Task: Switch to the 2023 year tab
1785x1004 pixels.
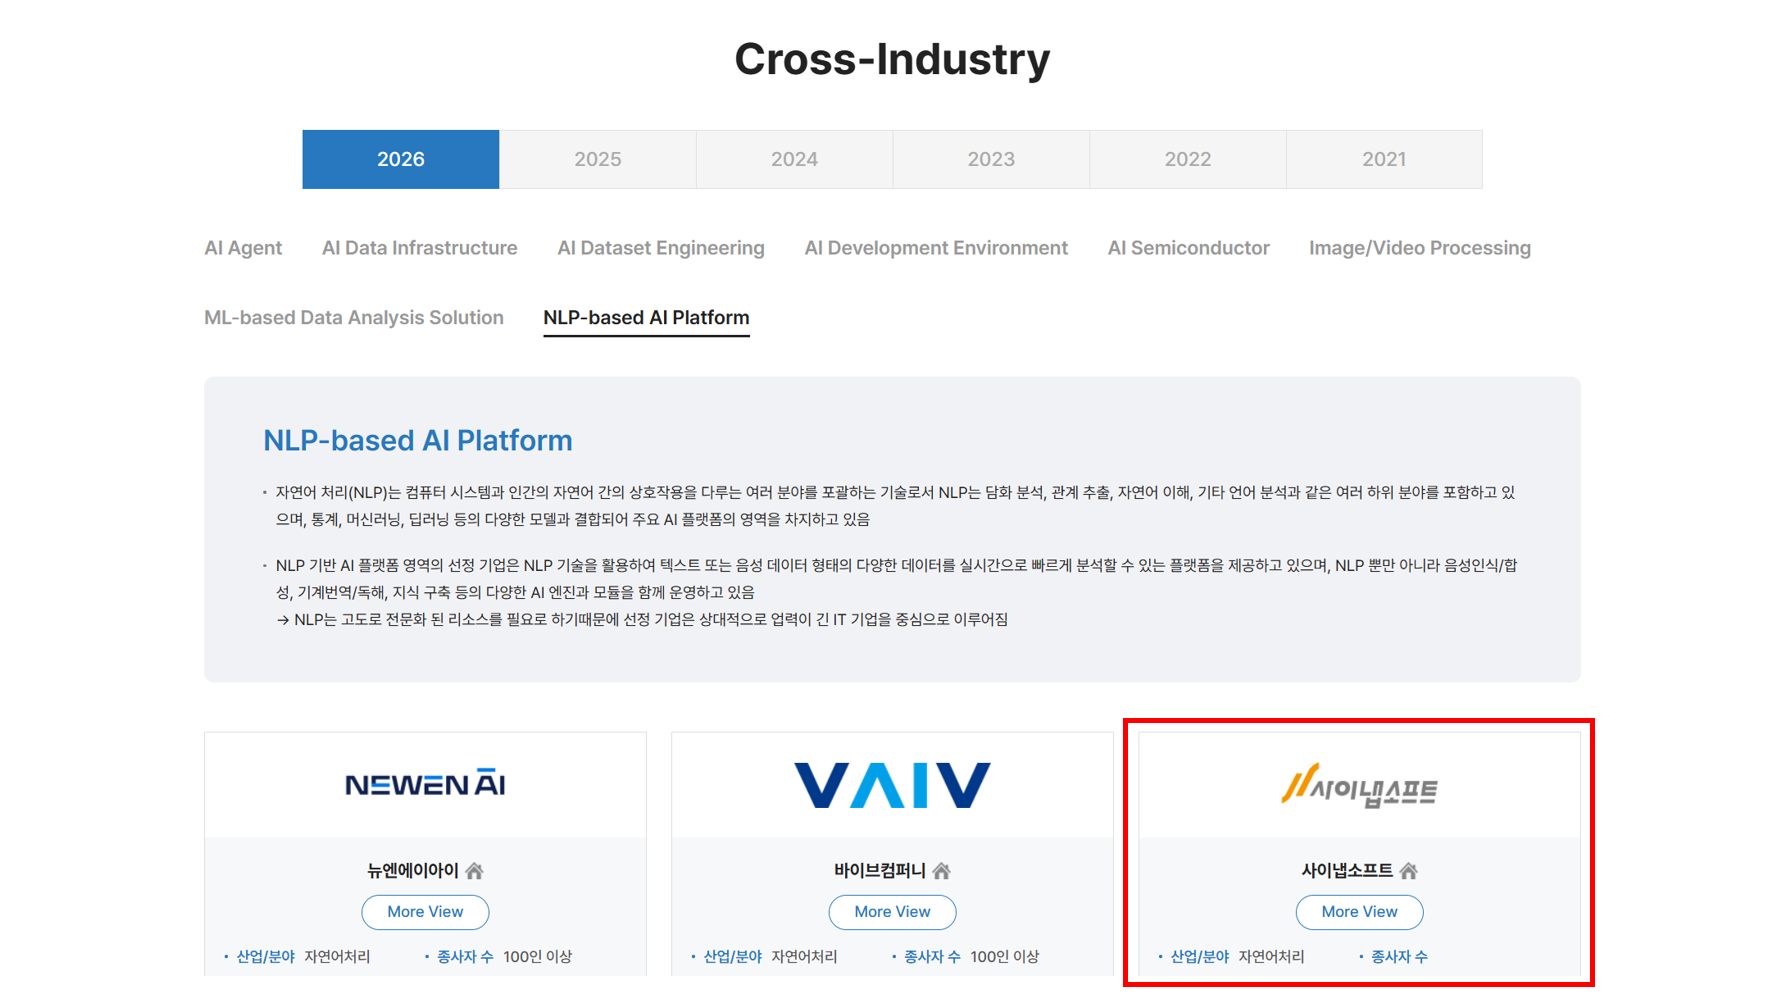Action: coord(991,159)
